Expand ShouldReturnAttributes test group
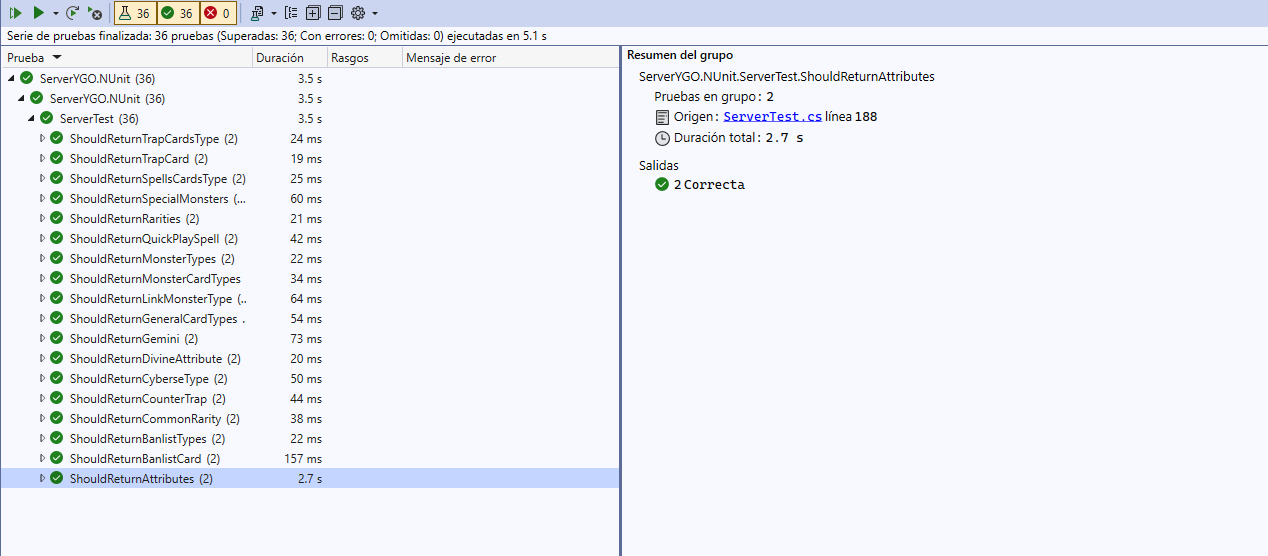The height and width of the screenshot is (556, 1268). 42,478
